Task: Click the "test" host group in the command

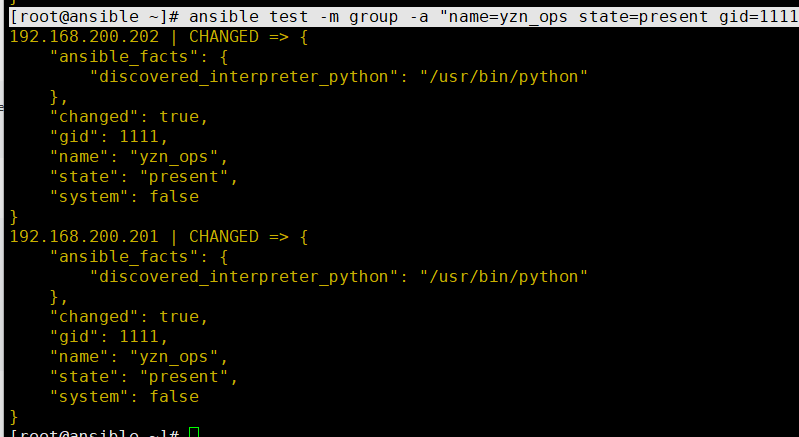Action: (x=289, y=17)
